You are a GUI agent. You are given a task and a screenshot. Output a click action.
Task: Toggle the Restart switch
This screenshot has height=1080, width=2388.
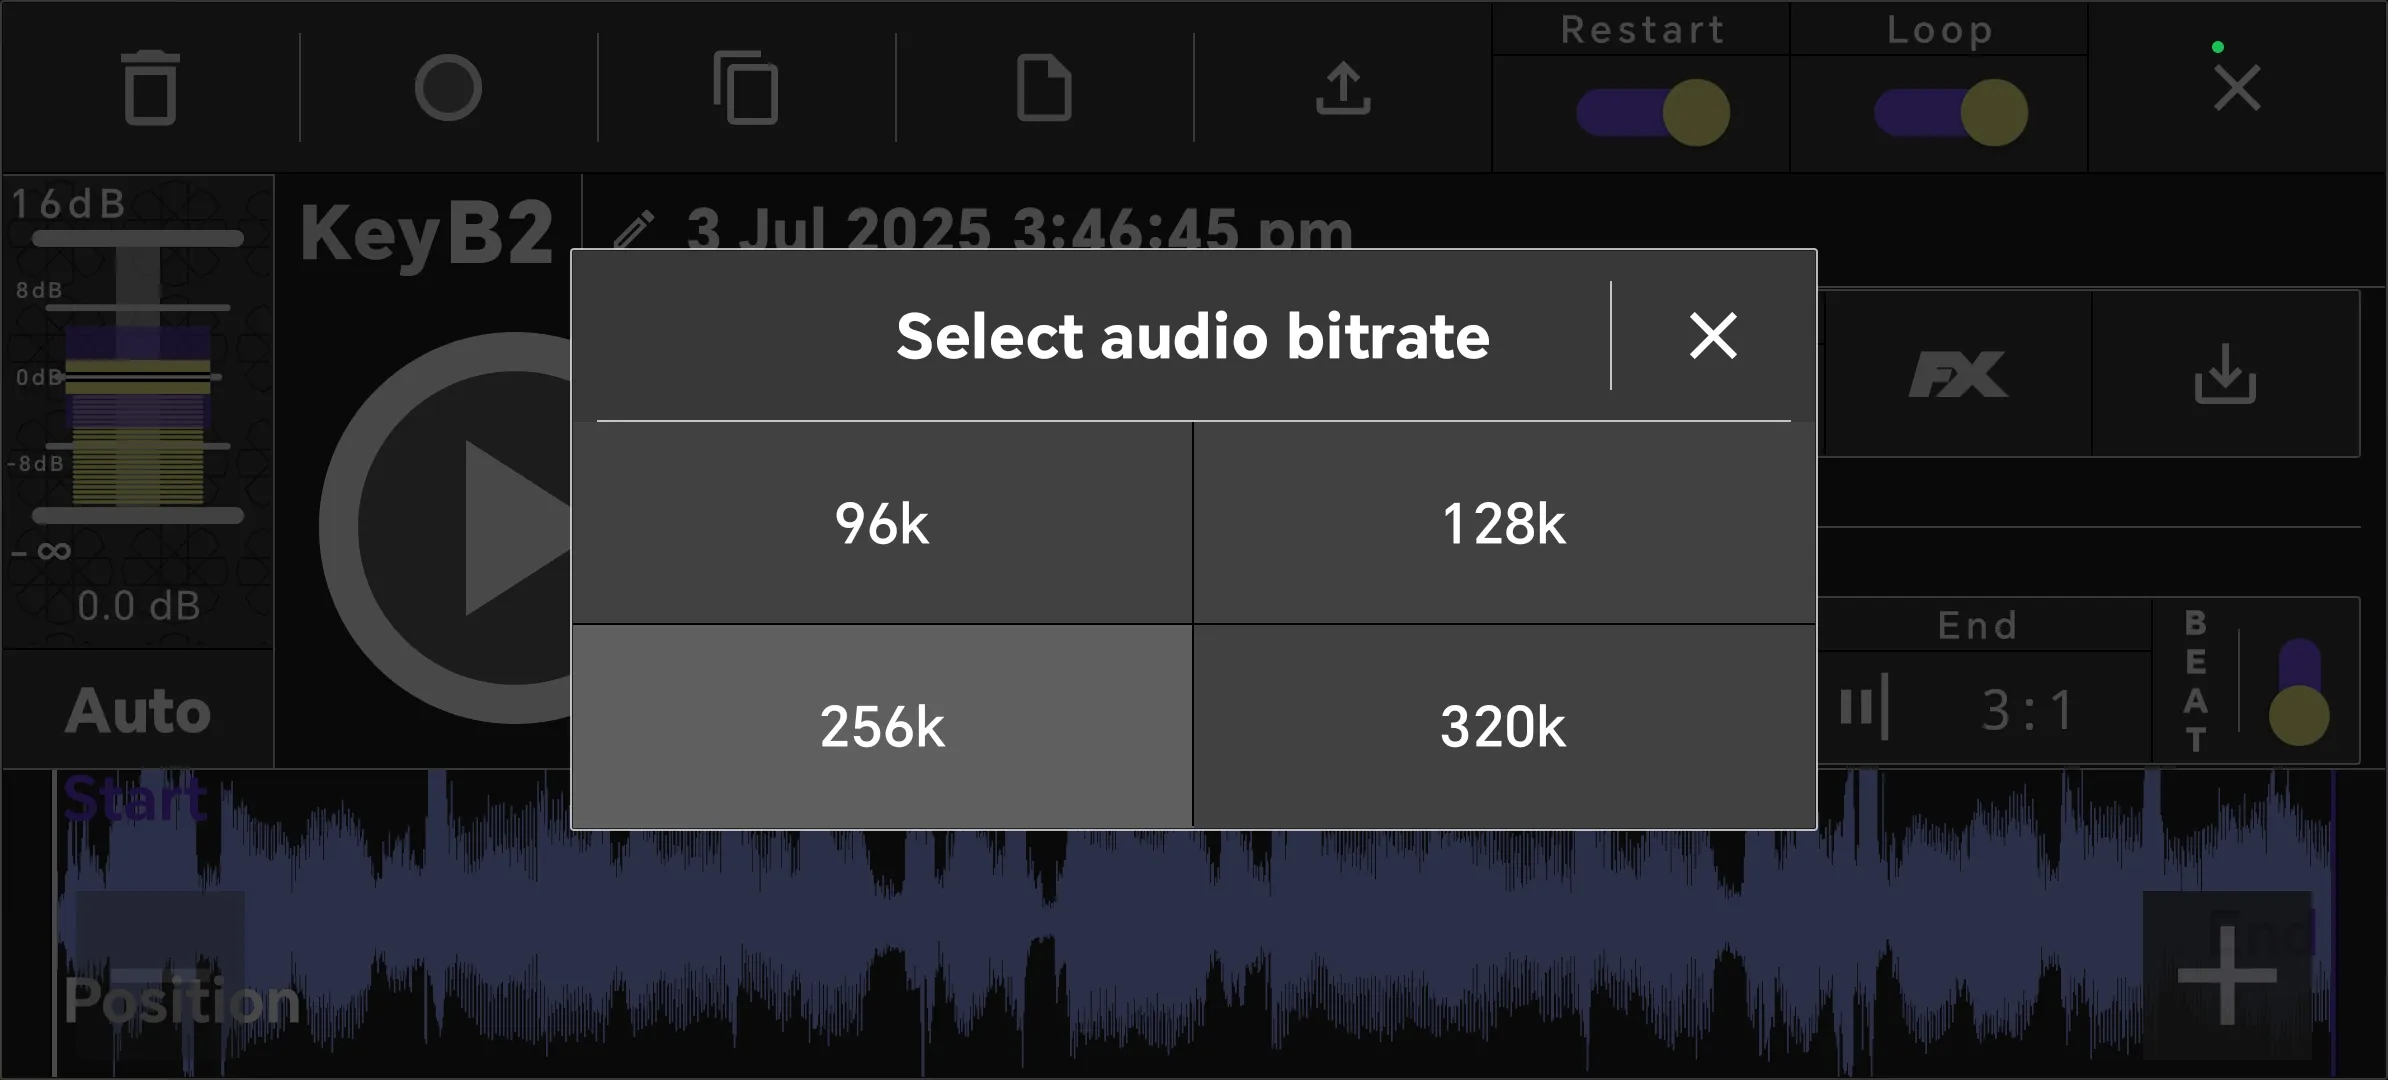1653,112
